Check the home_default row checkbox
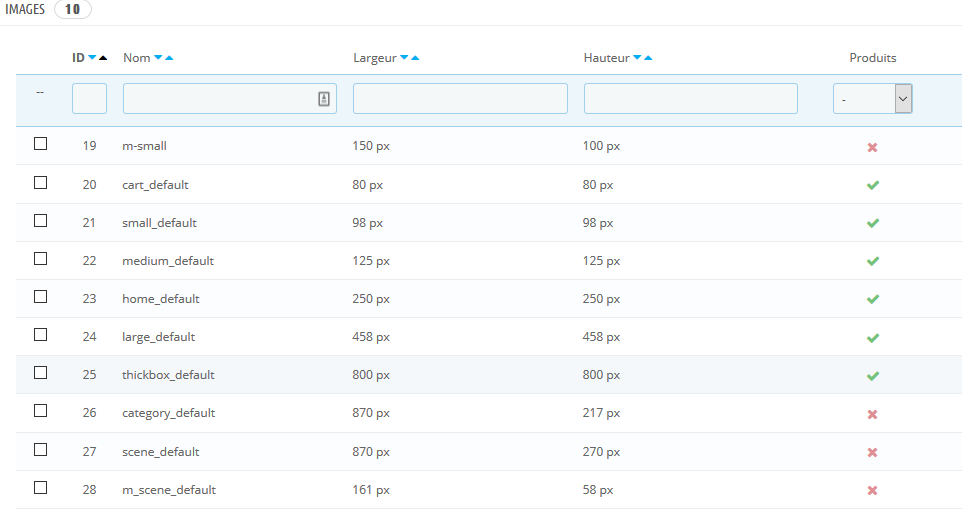 40,297
